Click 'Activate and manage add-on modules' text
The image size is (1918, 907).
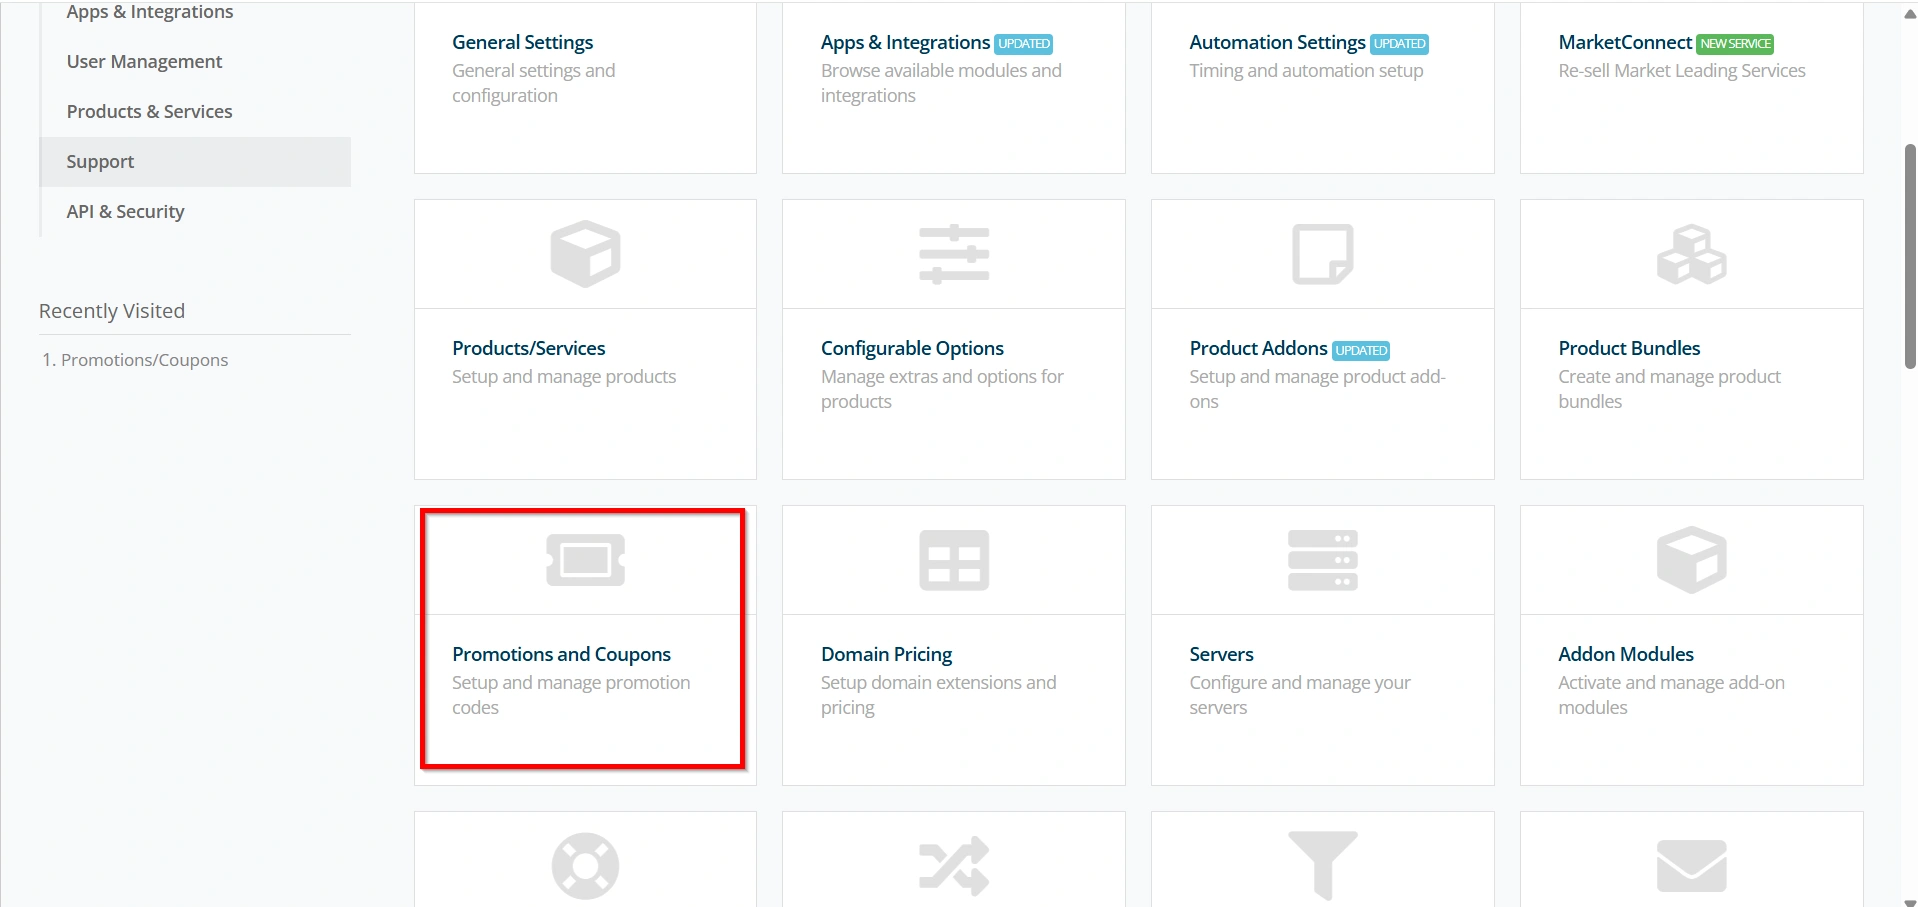pos(1671,695)
